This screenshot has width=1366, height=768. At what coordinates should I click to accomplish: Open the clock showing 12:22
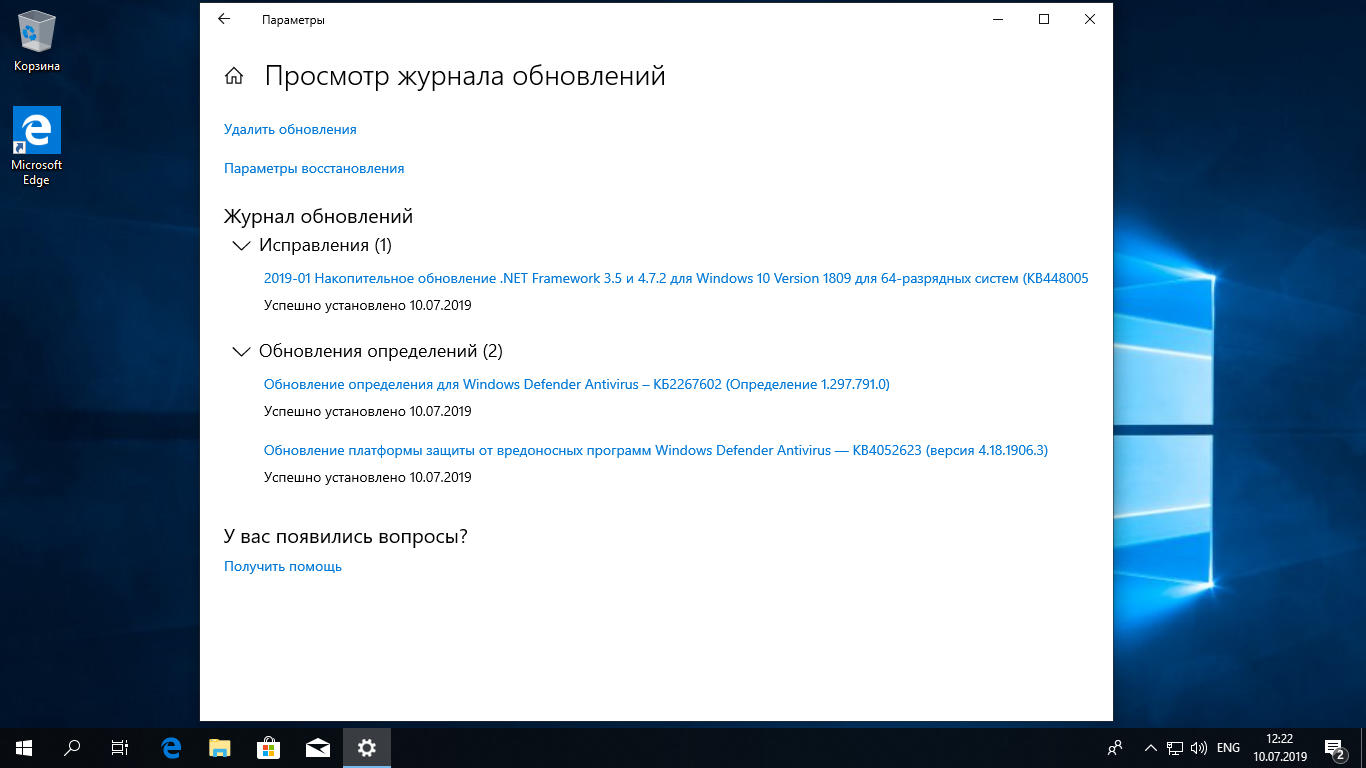coord(1280,747)
